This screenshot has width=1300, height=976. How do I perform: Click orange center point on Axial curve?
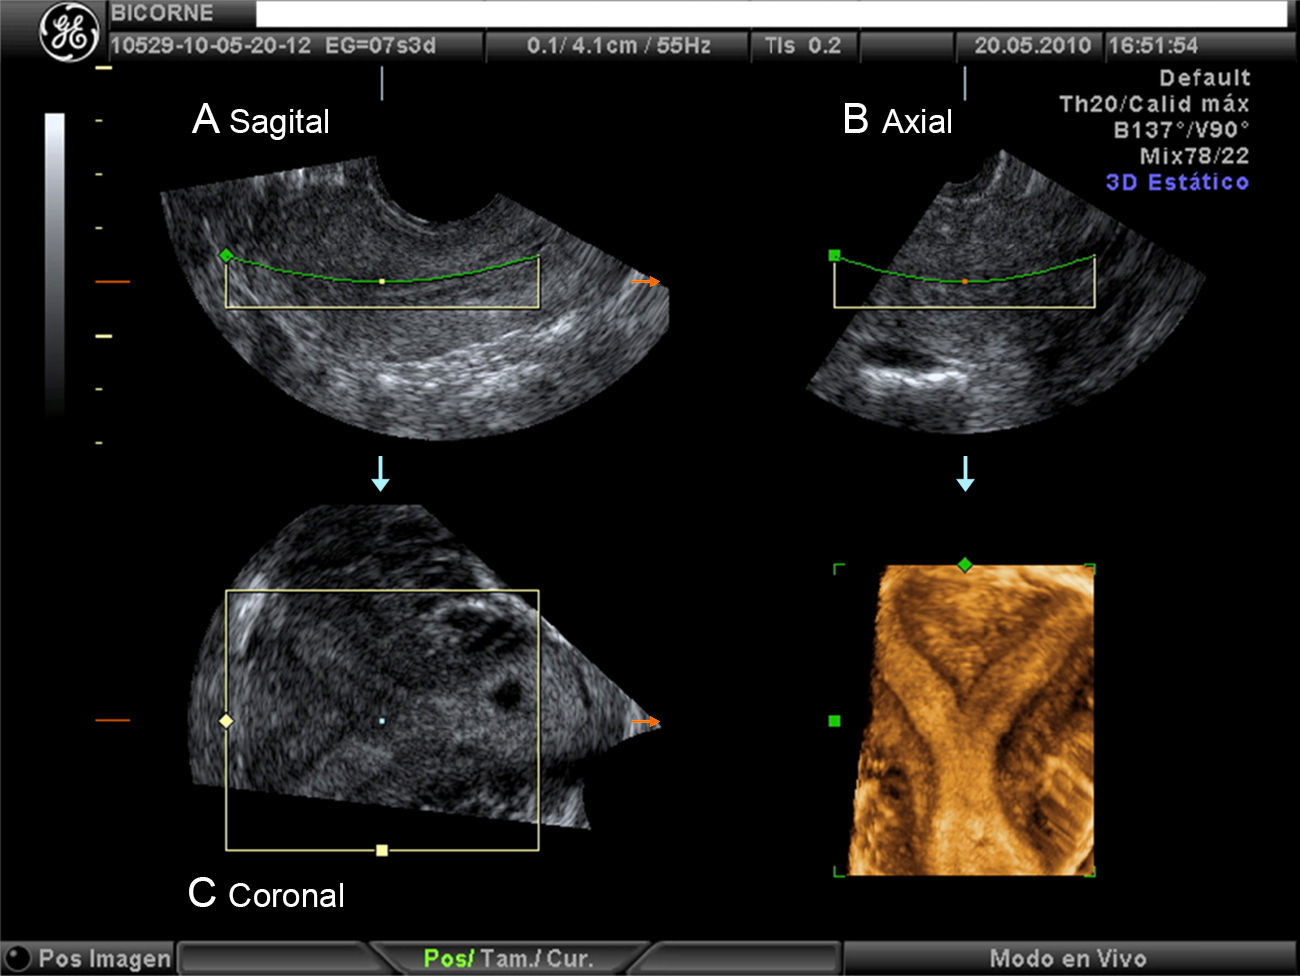(x=964, y=282)
